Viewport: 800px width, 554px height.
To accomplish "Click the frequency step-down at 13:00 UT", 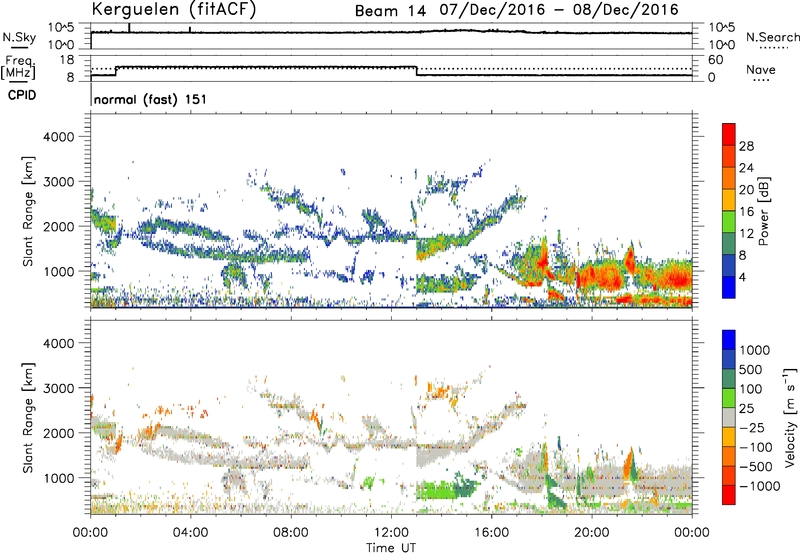I will pos(416,71).
